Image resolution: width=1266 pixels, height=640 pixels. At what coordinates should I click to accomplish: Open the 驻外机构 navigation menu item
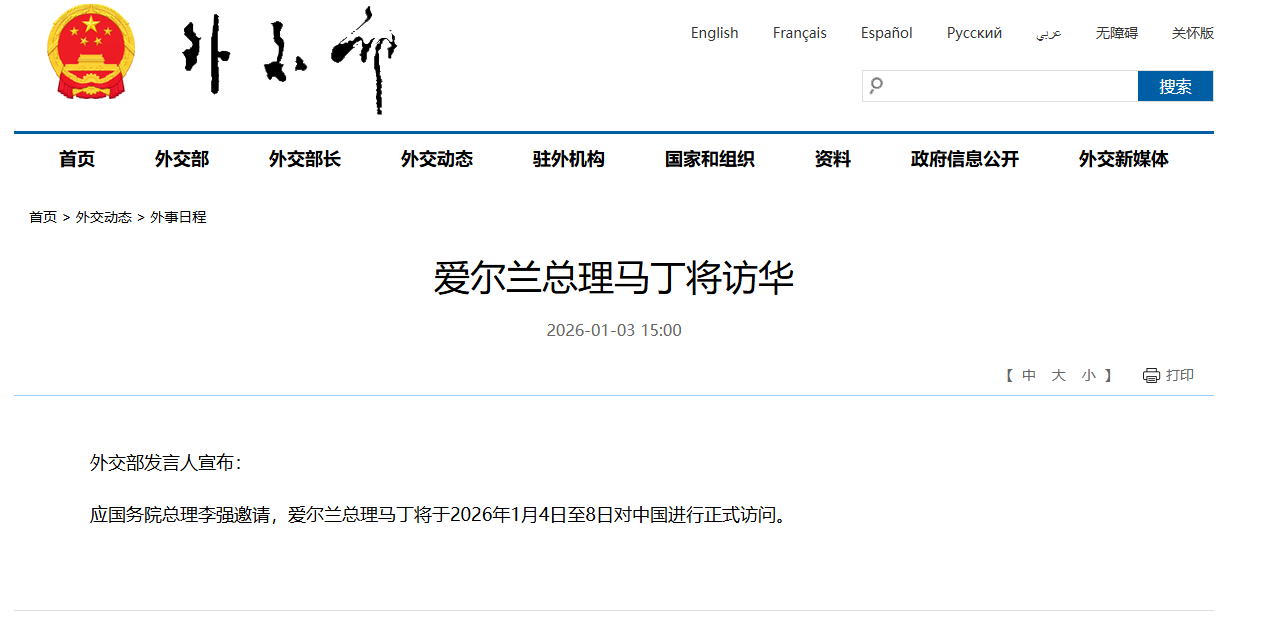coord(565,158)
